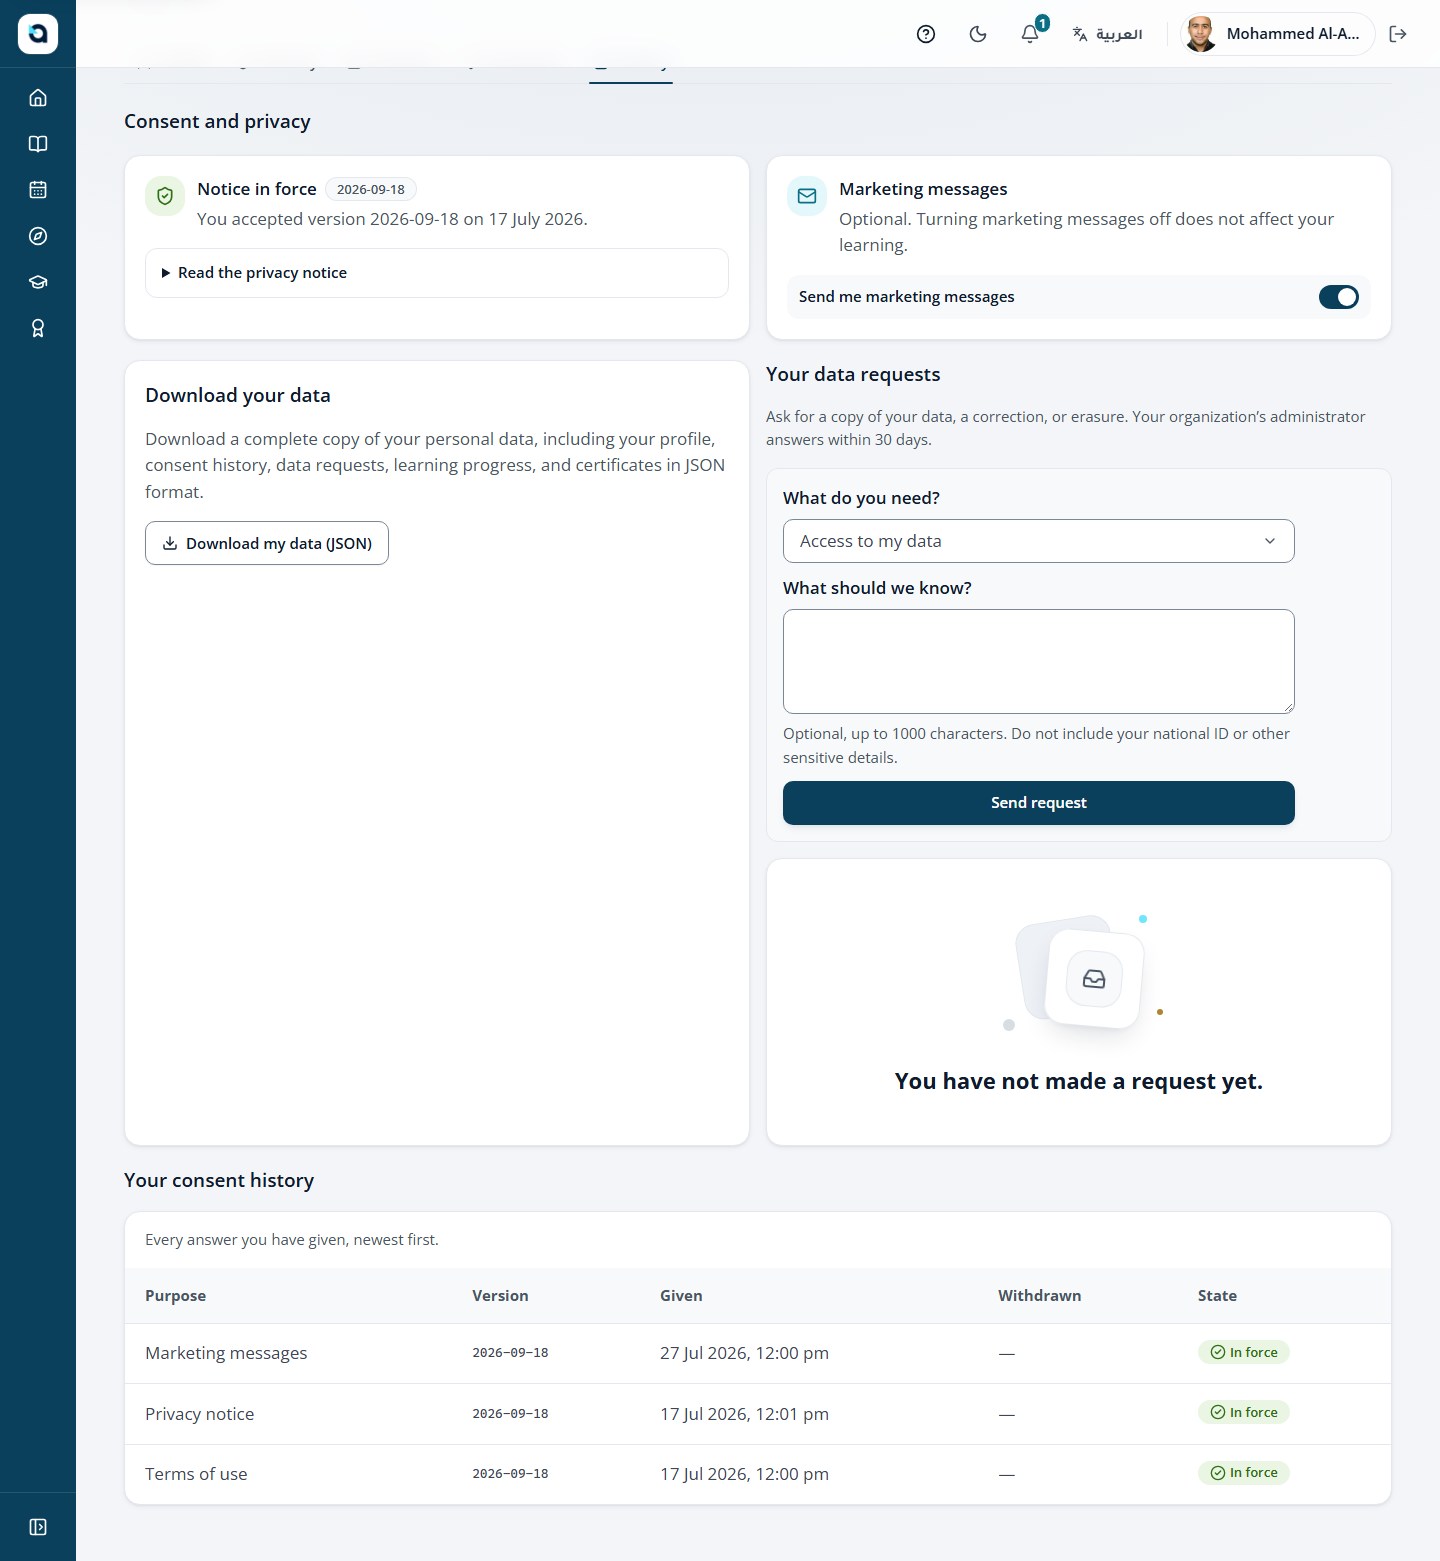Click the shield icon beside Notice in force
1440x1561 pixels.
coord(165,196)
